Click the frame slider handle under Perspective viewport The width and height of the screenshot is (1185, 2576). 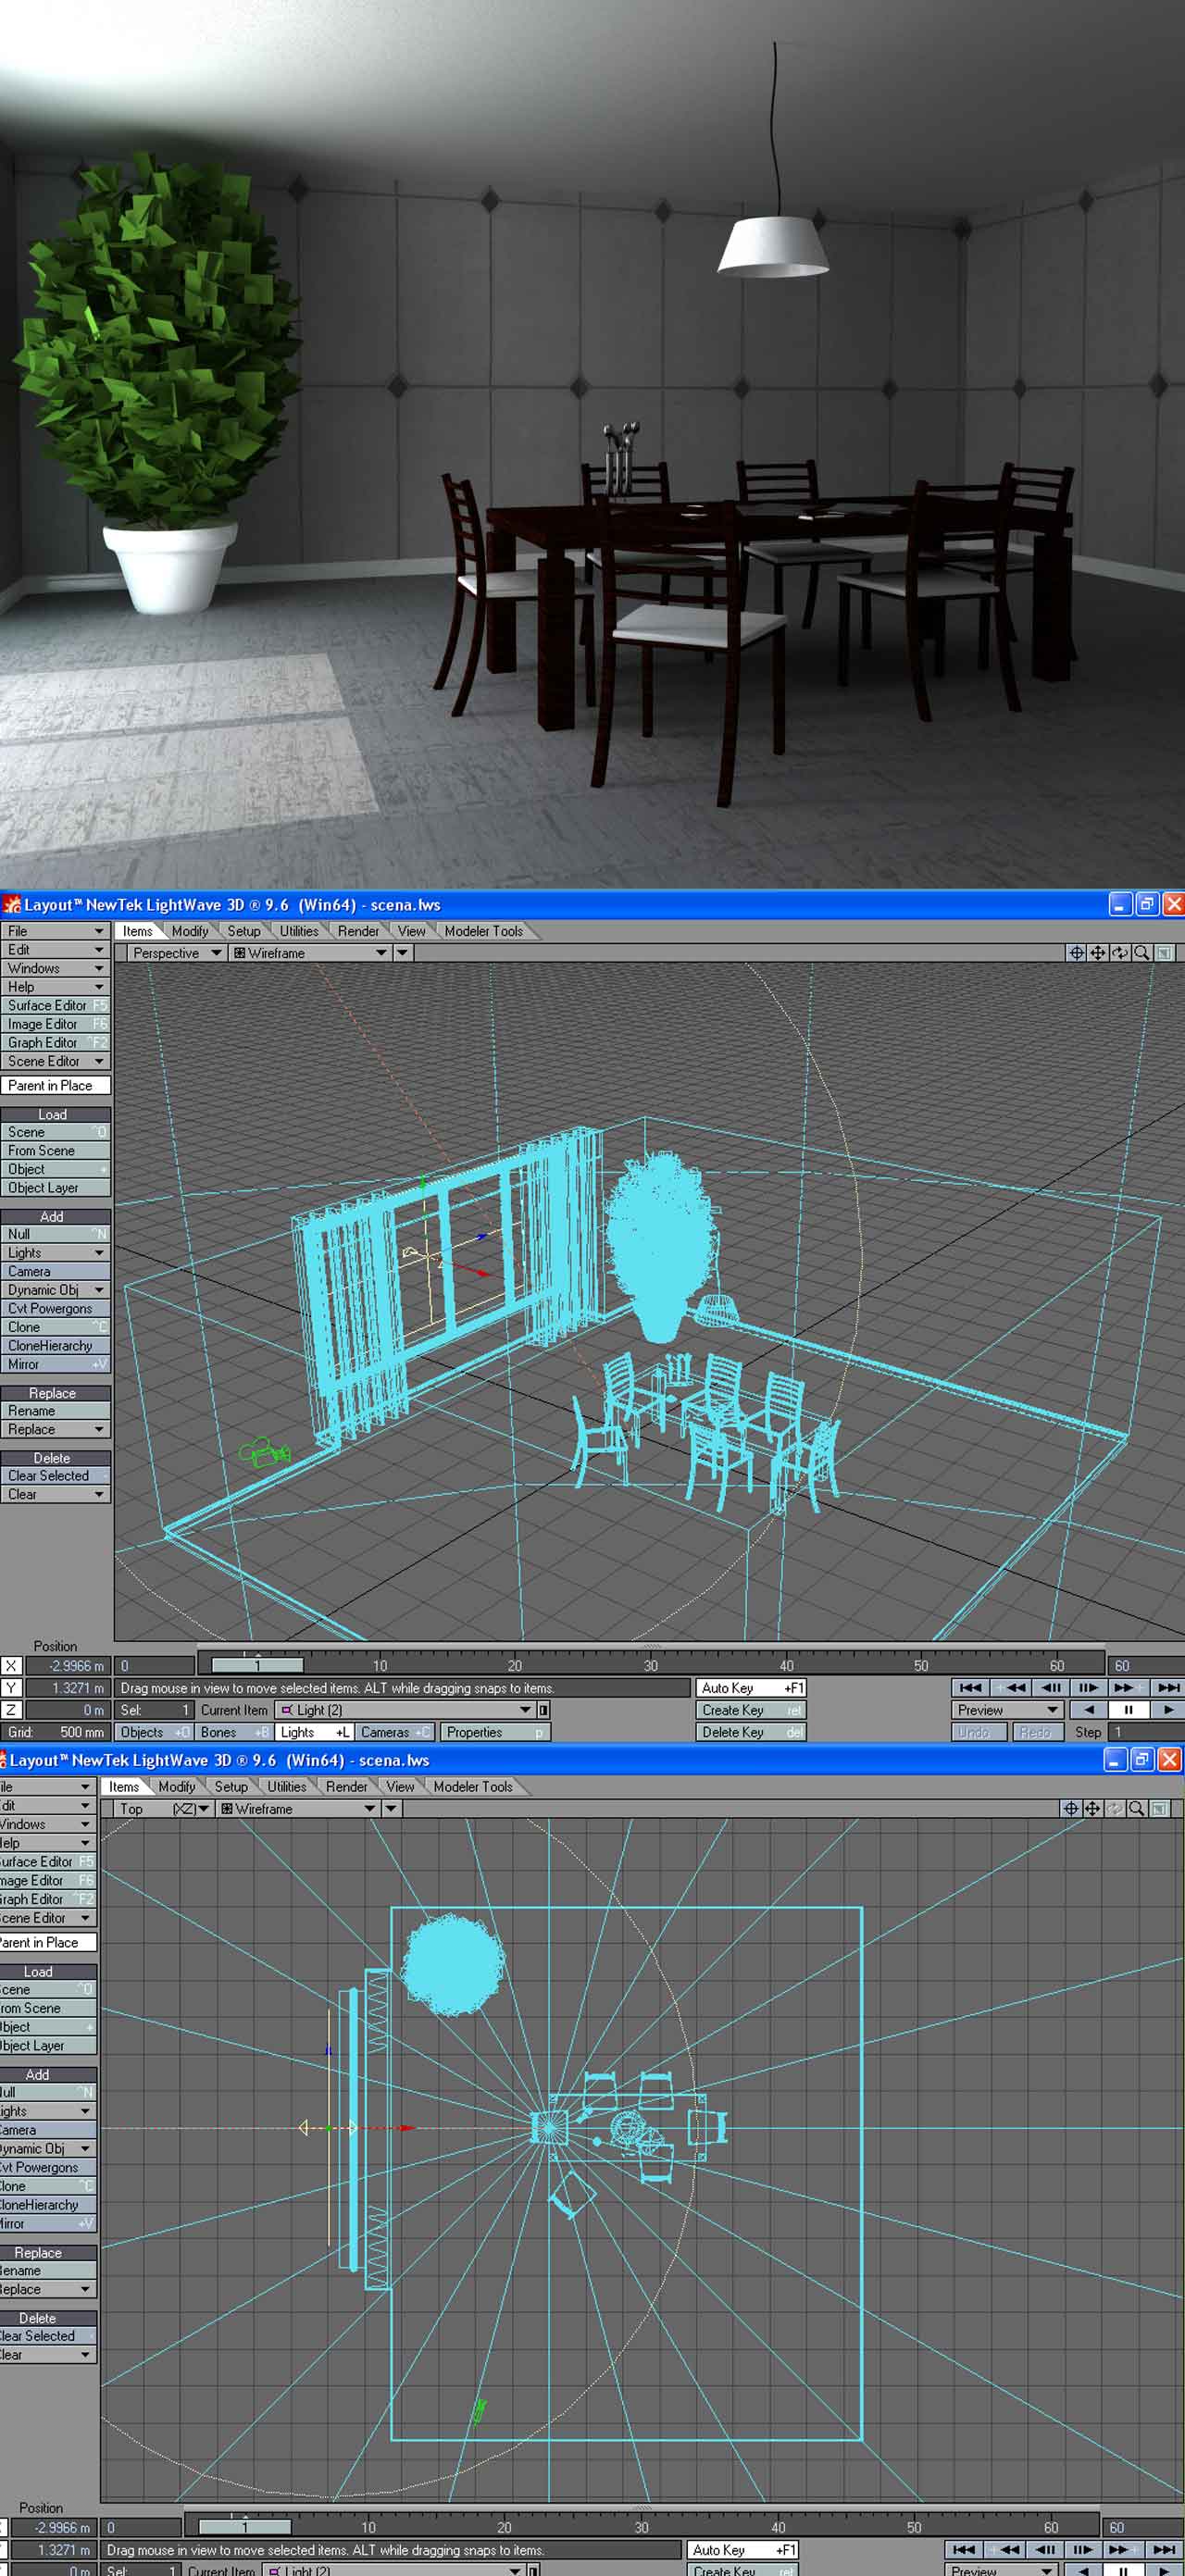pyautogui.click(x=257, y=1665)
